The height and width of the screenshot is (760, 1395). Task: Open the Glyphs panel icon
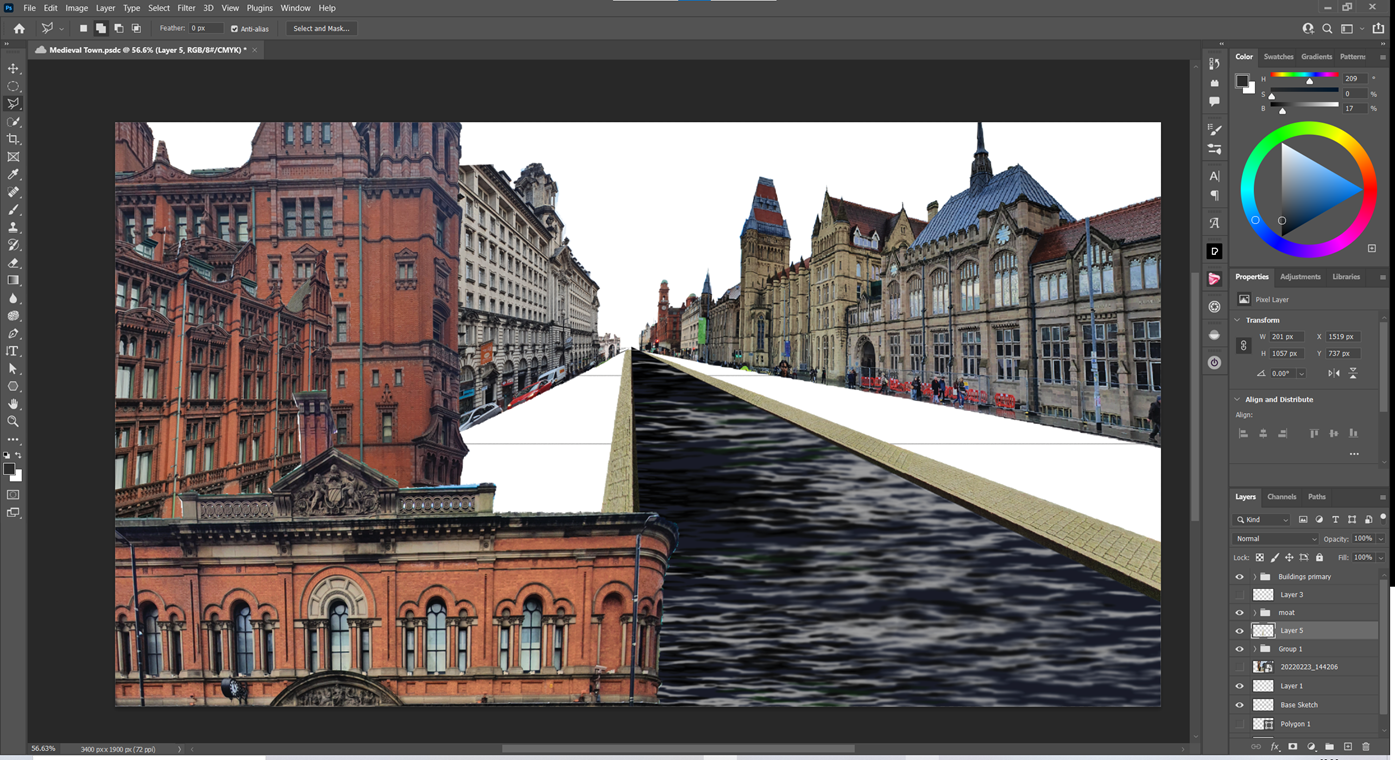point(1214,224)
